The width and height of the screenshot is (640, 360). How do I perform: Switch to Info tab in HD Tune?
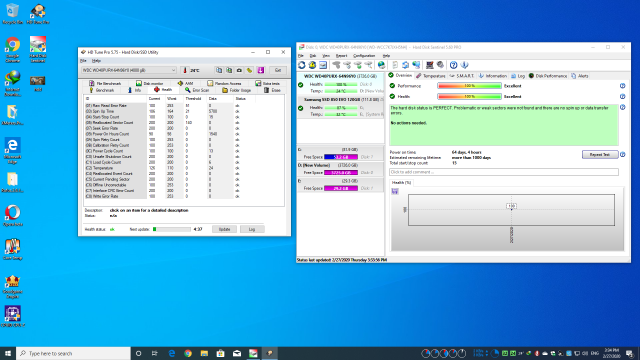135,90
